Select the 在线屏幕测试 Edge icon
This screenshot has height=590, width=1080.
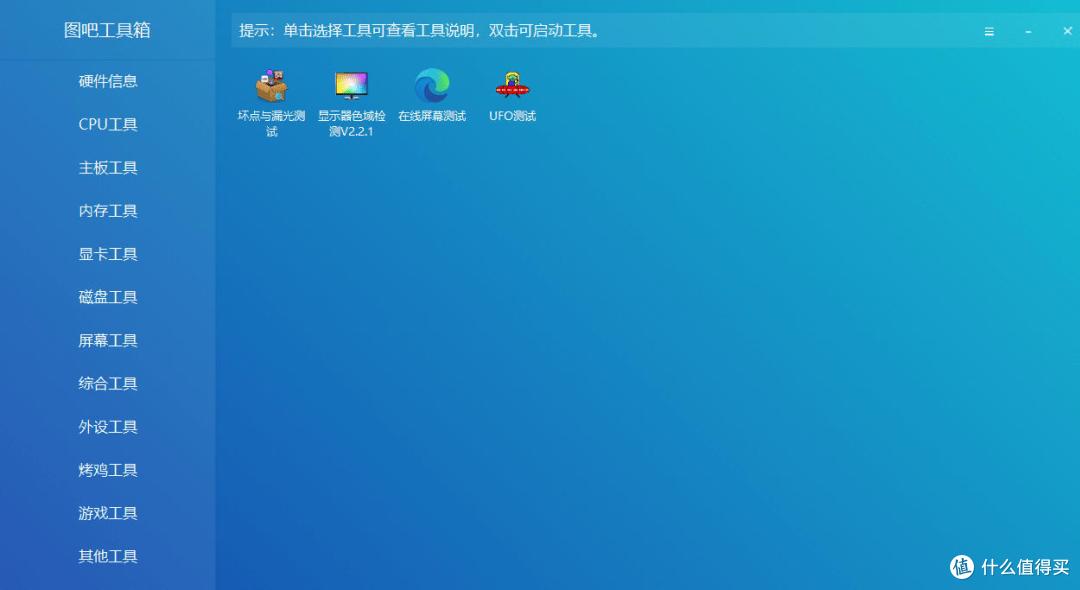coord(432,86)
